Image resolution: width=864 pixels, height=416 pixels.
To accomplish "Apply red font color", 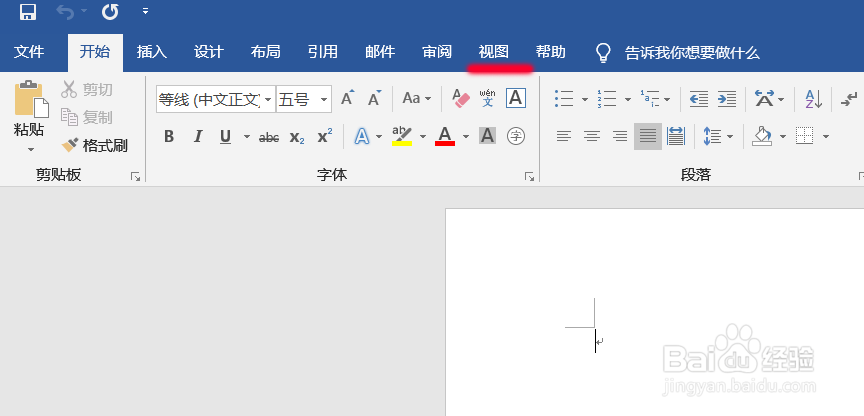I will [445, 136].
